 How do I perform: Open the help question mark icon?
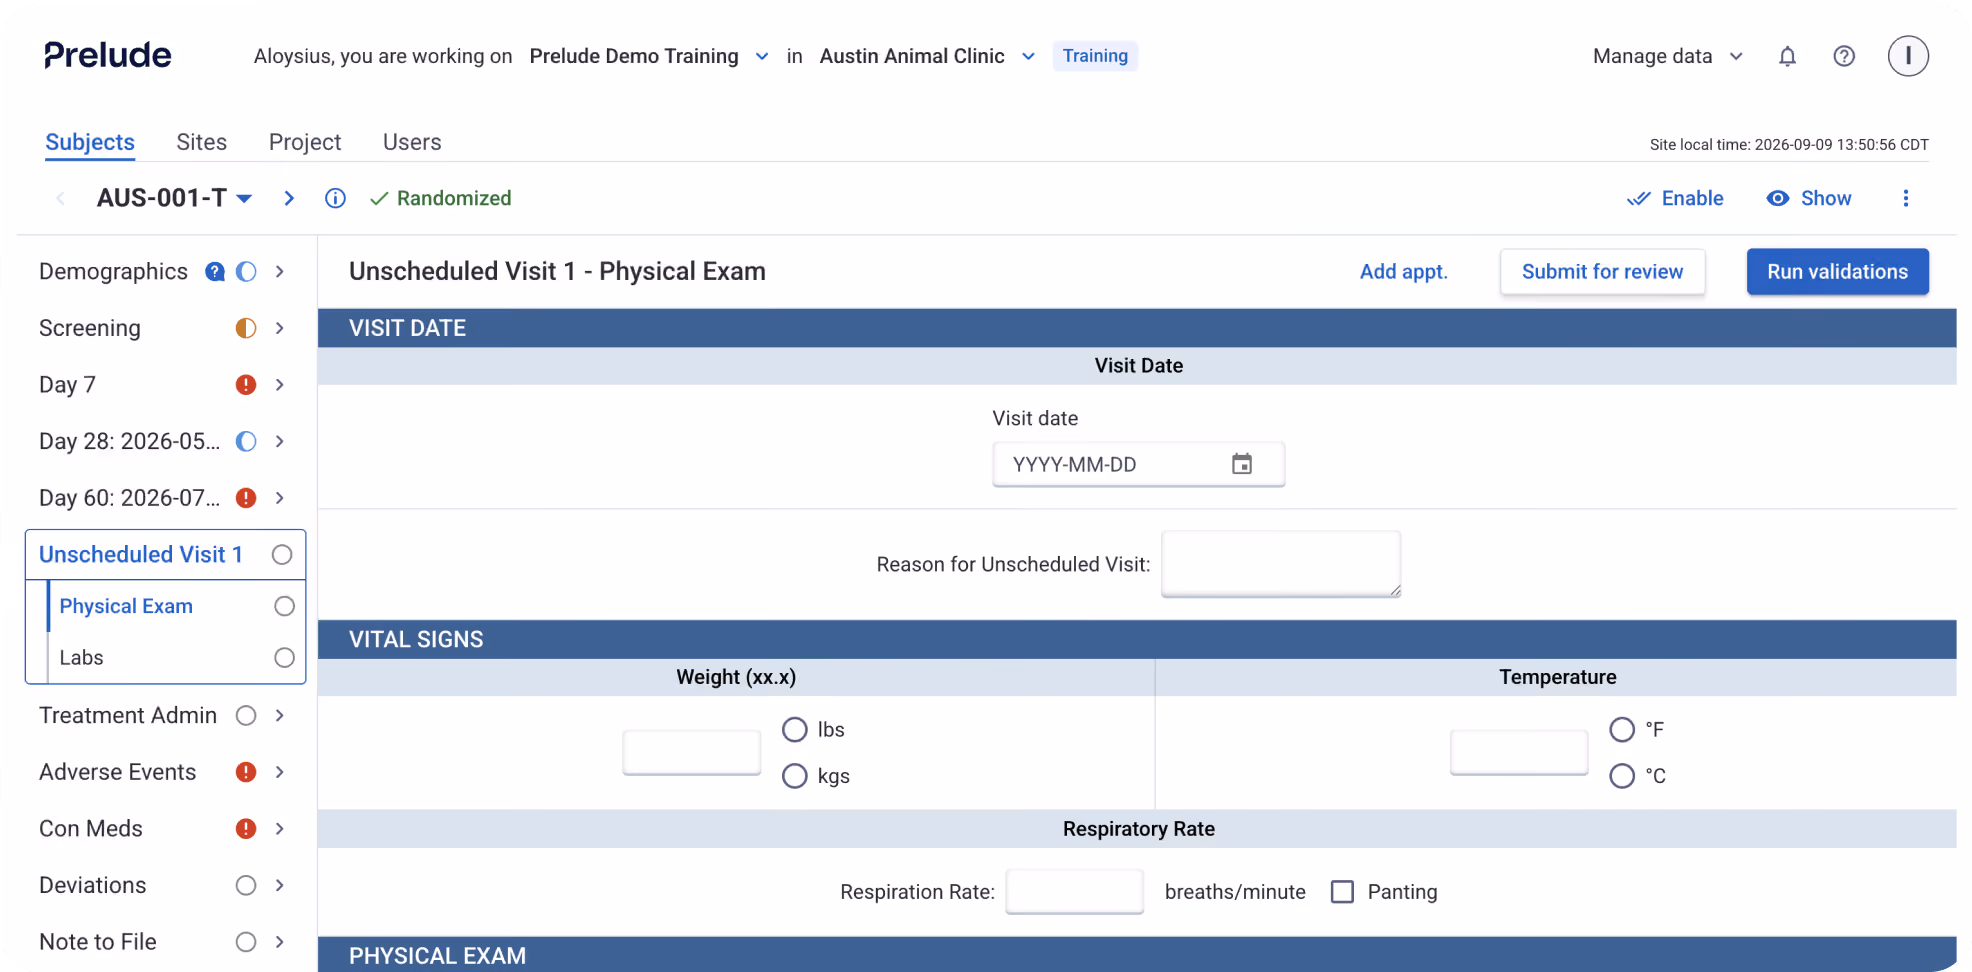1844,56
